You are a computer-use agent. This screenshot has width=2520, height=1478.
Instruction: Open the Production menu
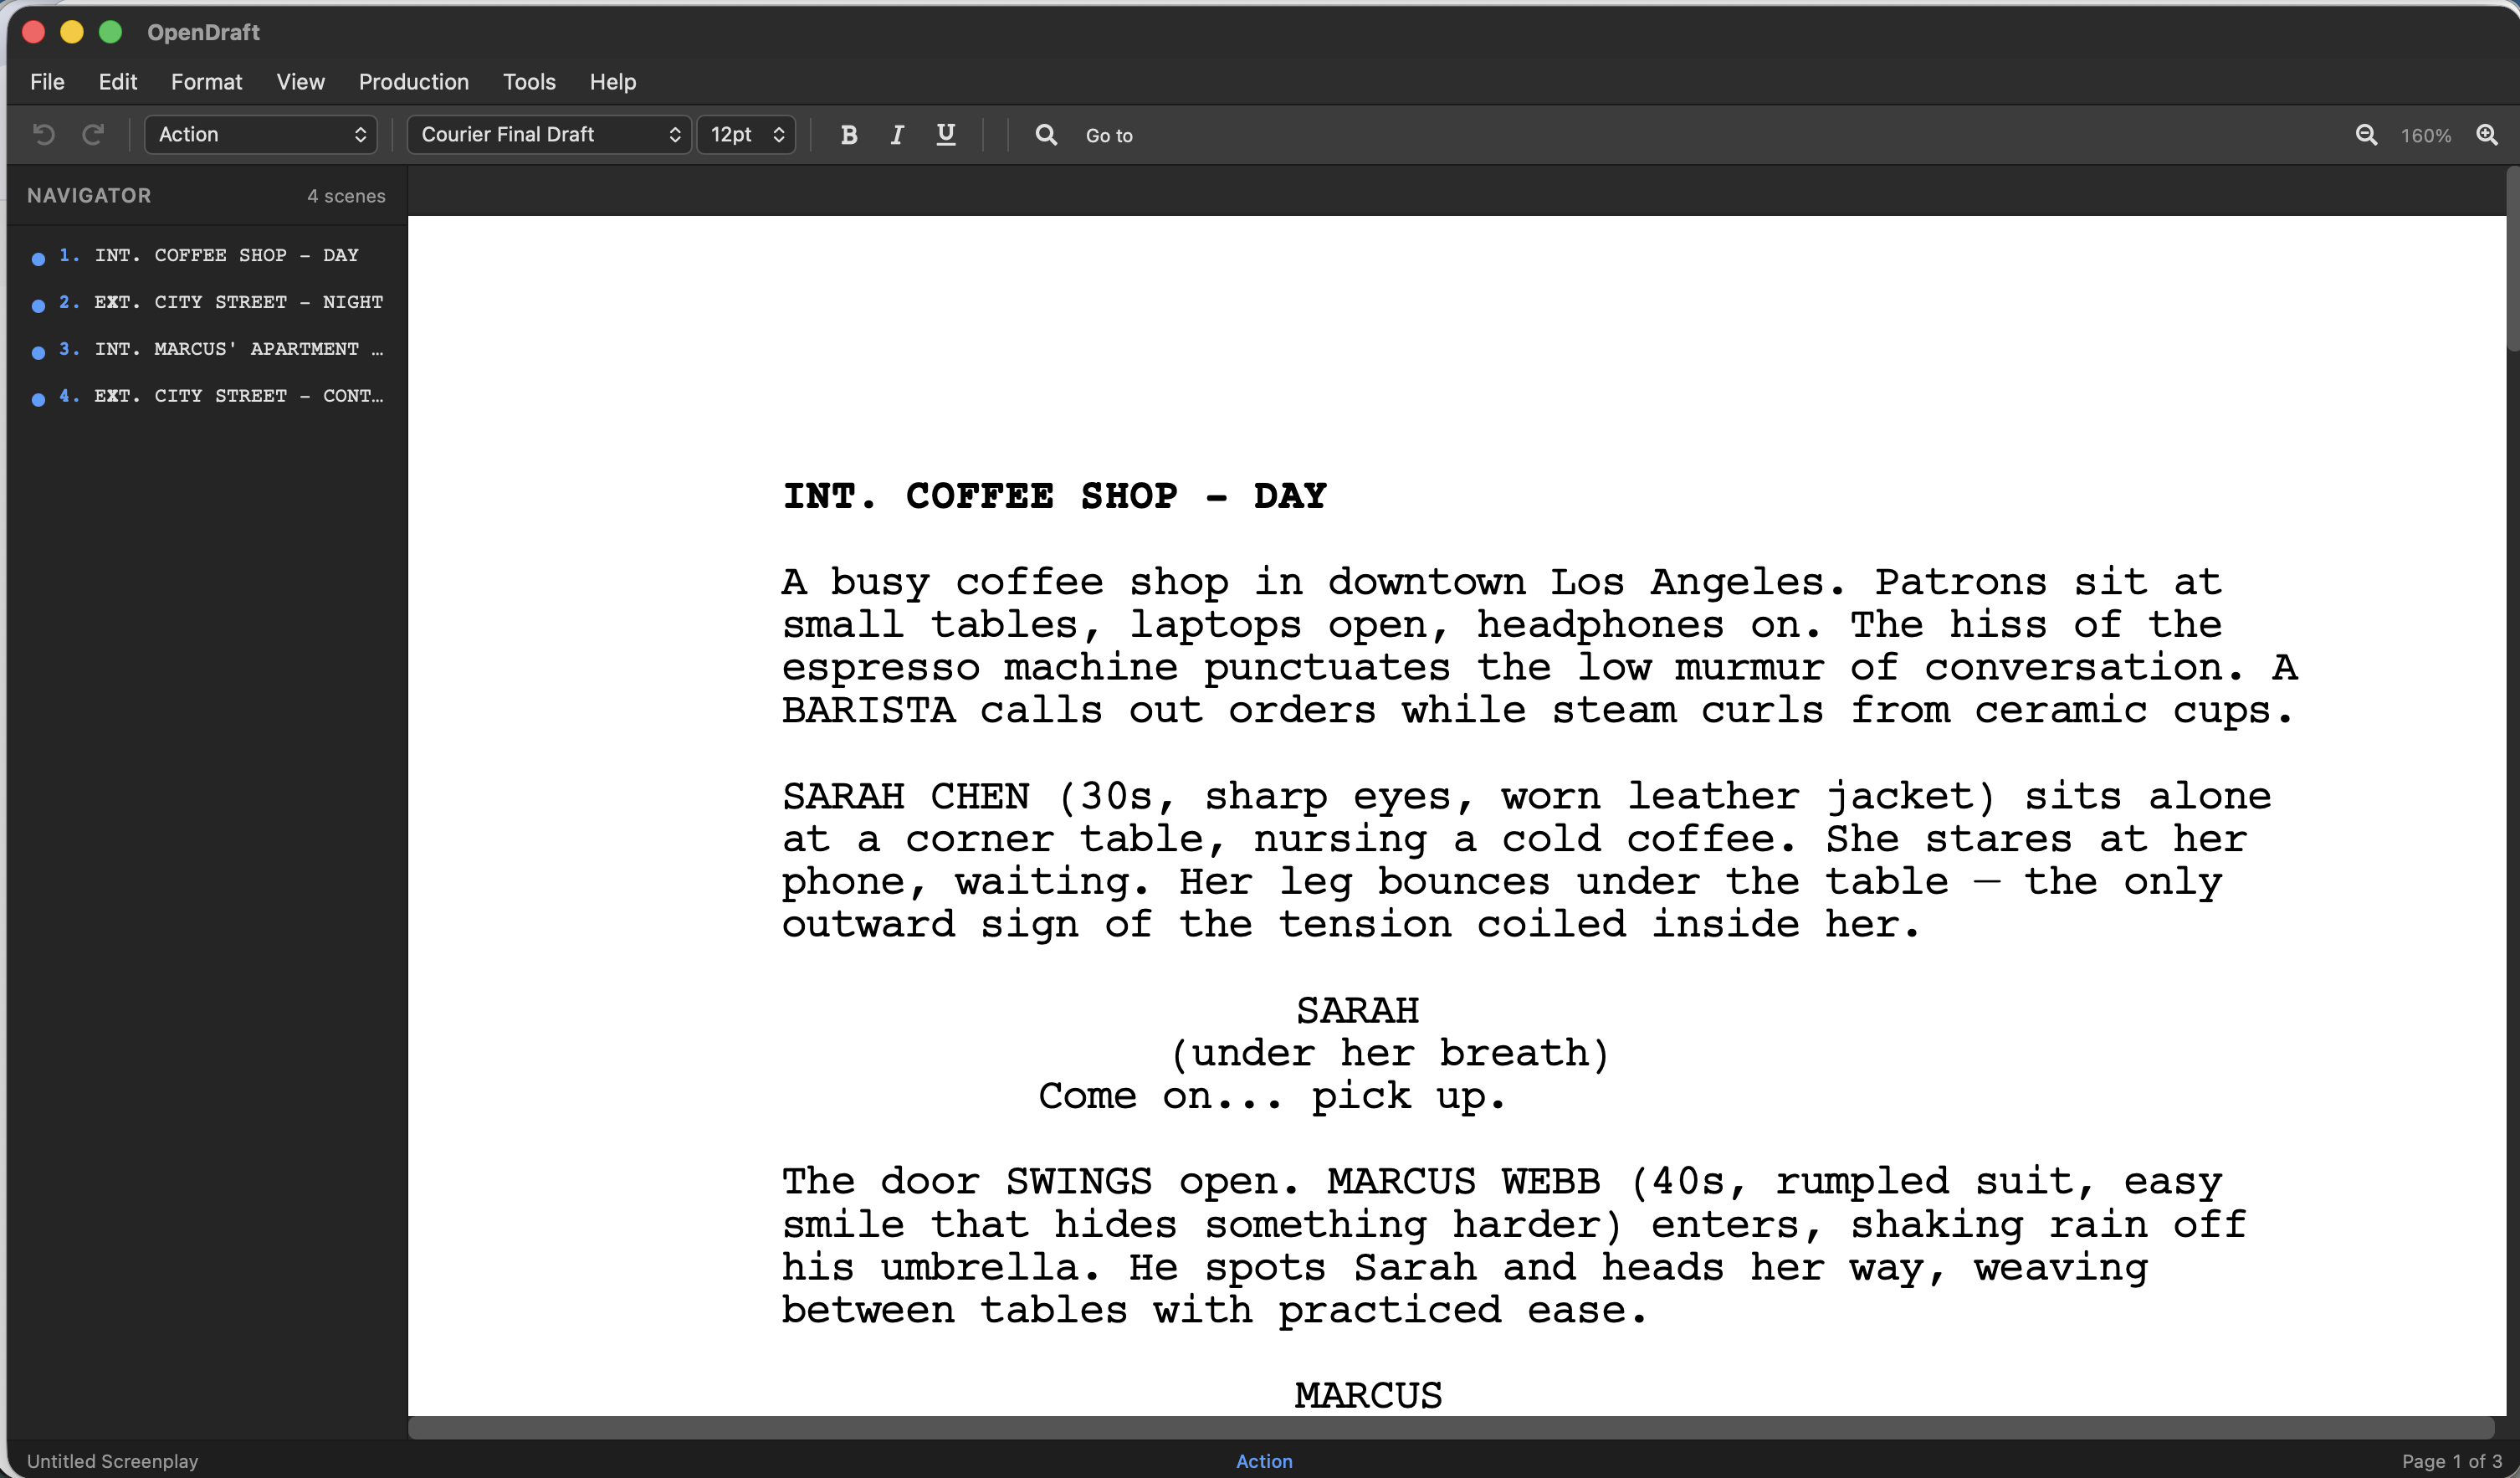pos(413,82)
